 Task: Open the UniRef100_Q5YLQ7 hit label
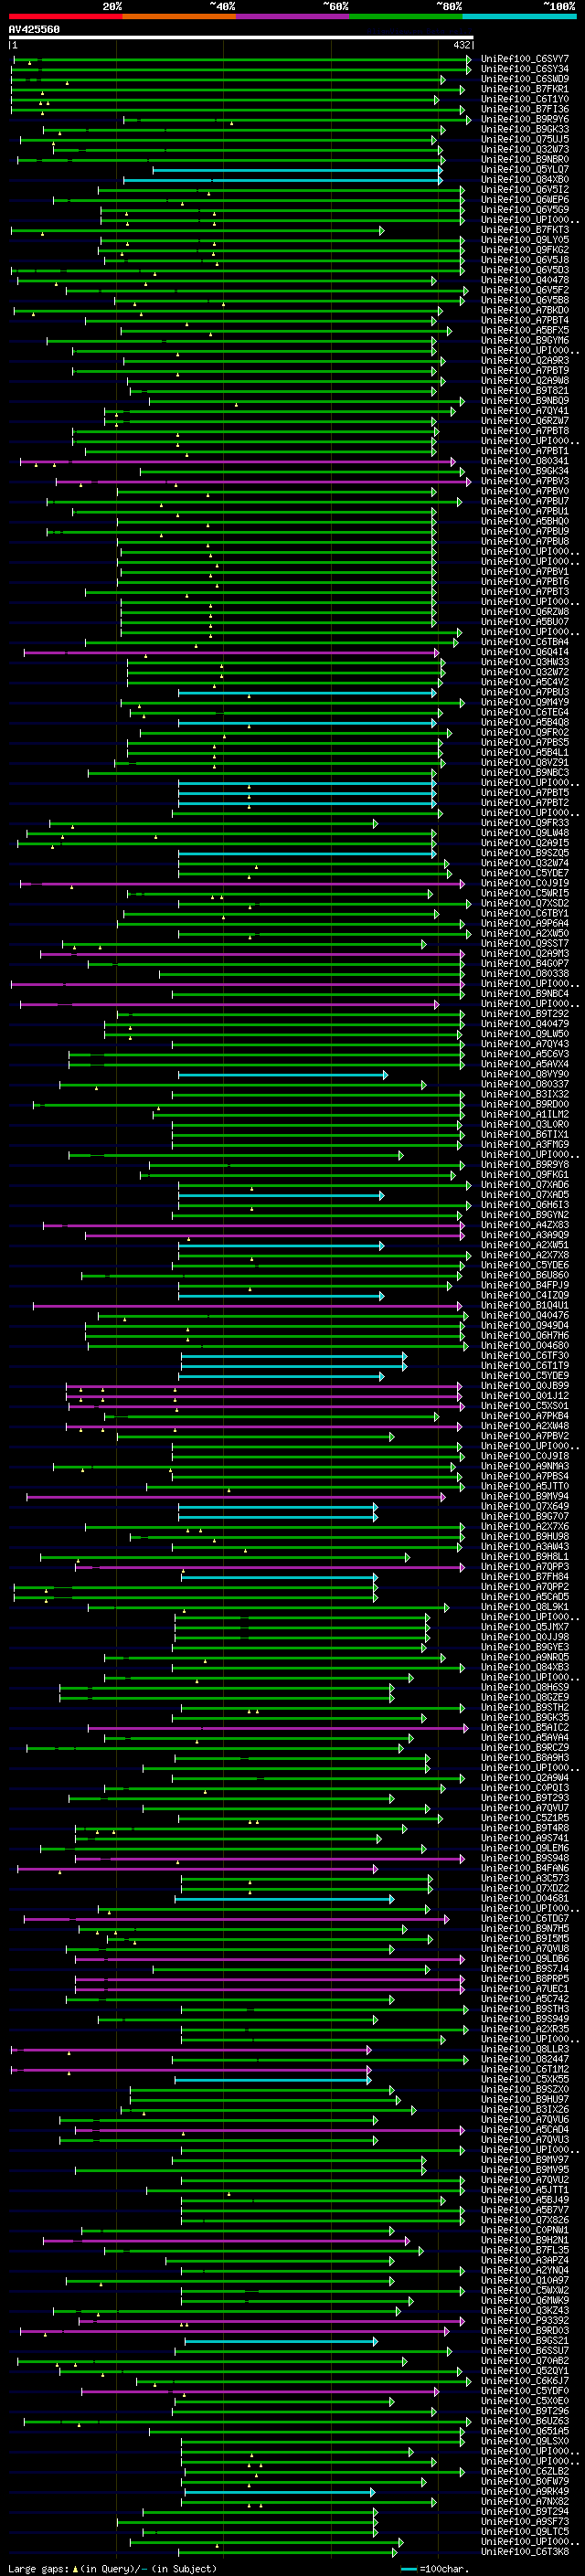coord(525,169)
